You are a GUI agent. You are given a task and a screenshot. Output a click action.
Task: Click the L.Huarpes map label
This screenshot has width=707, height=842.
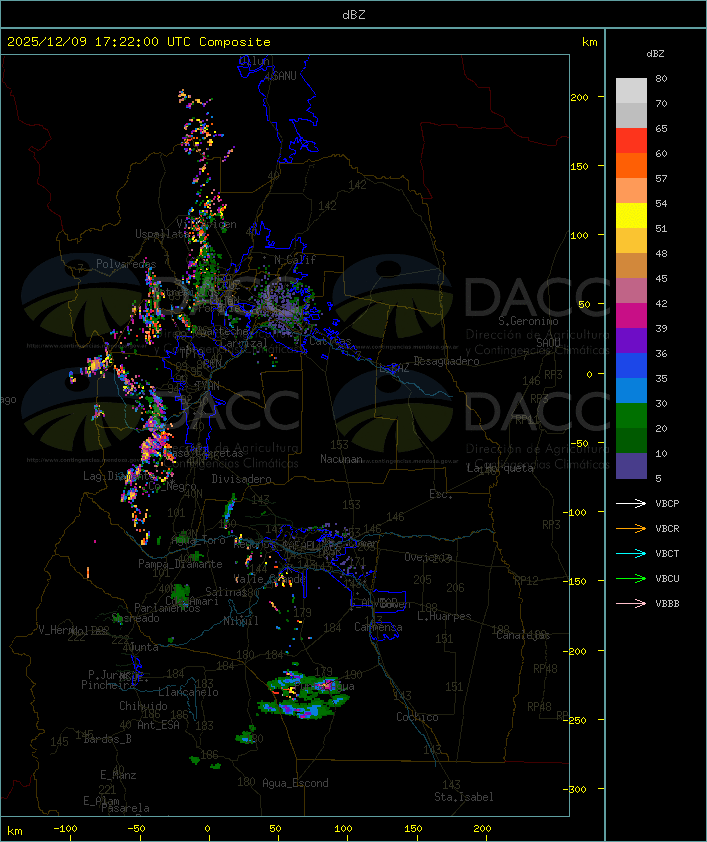click(444, 616)
